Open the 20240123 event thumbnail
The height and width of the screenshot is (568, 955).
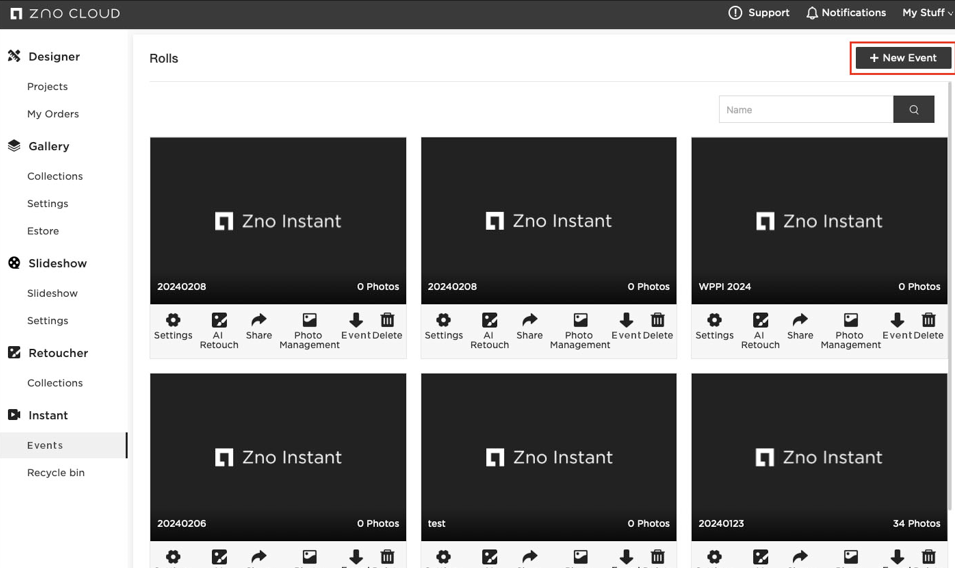tap(819, 457)
